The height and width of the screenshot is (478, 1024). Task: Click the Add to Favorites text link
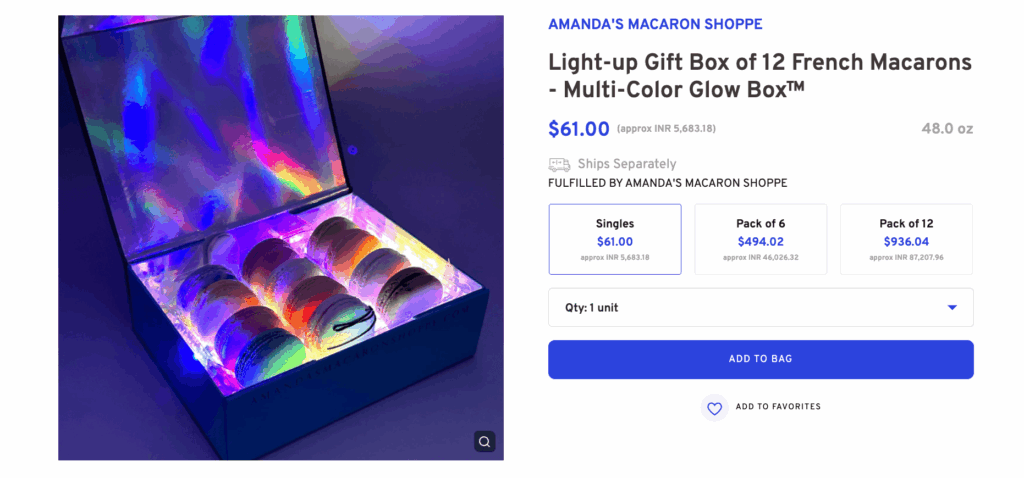(x=778, y=407)
